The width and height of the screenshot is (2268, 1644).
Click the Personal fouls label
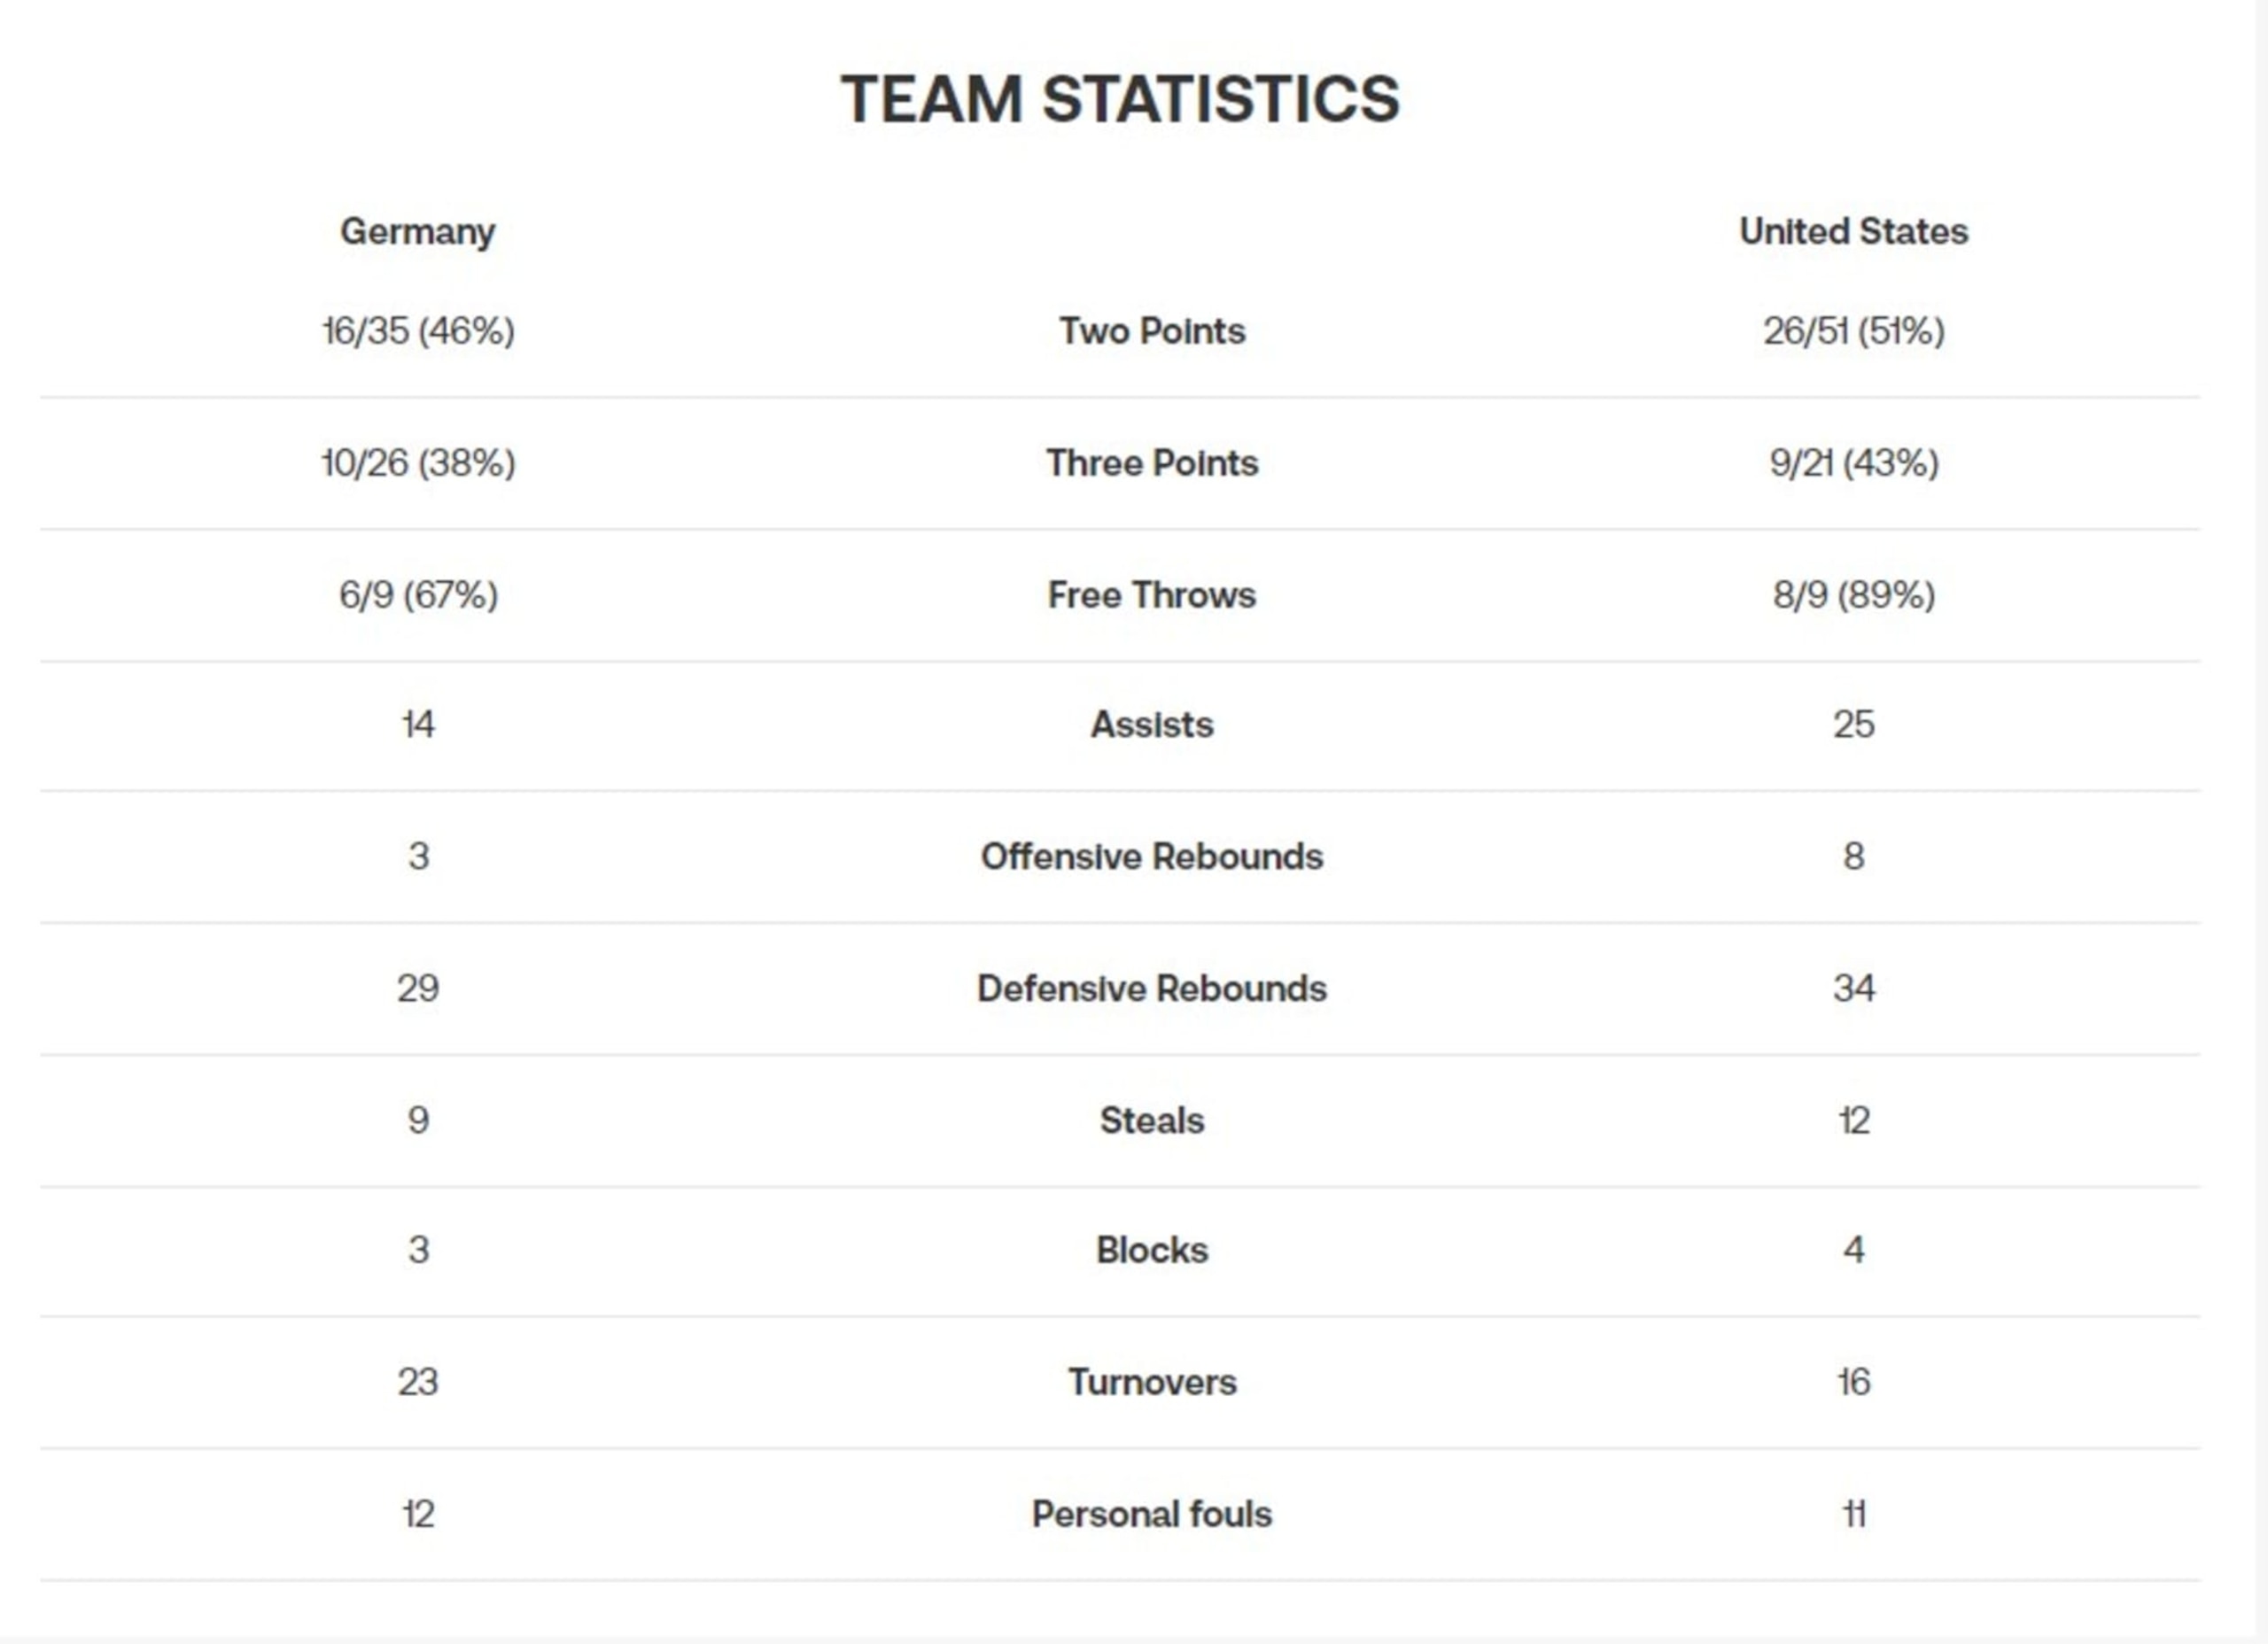coord(1152,1514)
